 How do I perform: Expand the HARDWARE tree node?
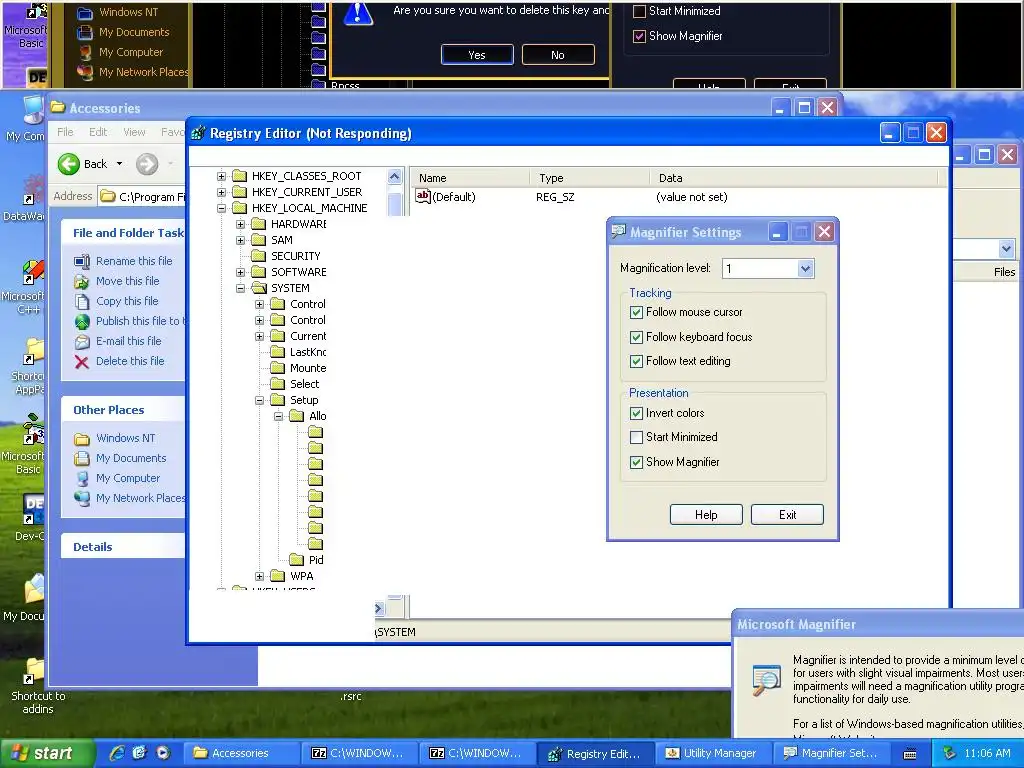[x=240, y=224]
